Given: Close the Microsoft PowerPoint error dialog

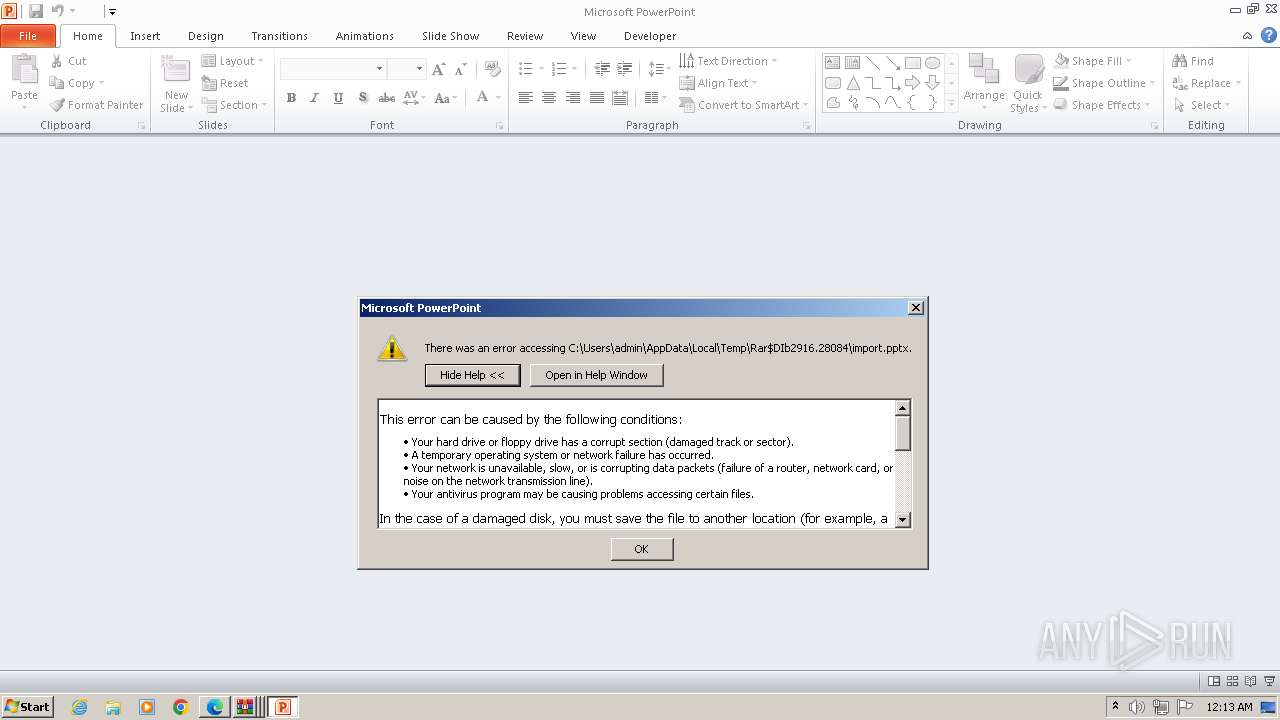Looking at the screenshot, I should point(915,308).
